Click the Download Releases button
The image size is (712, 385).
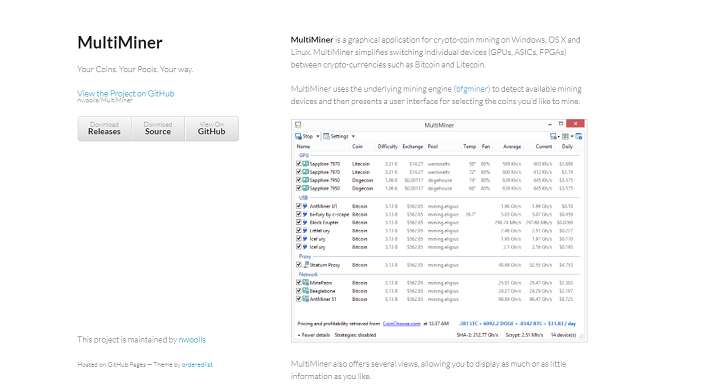point(104,128)
